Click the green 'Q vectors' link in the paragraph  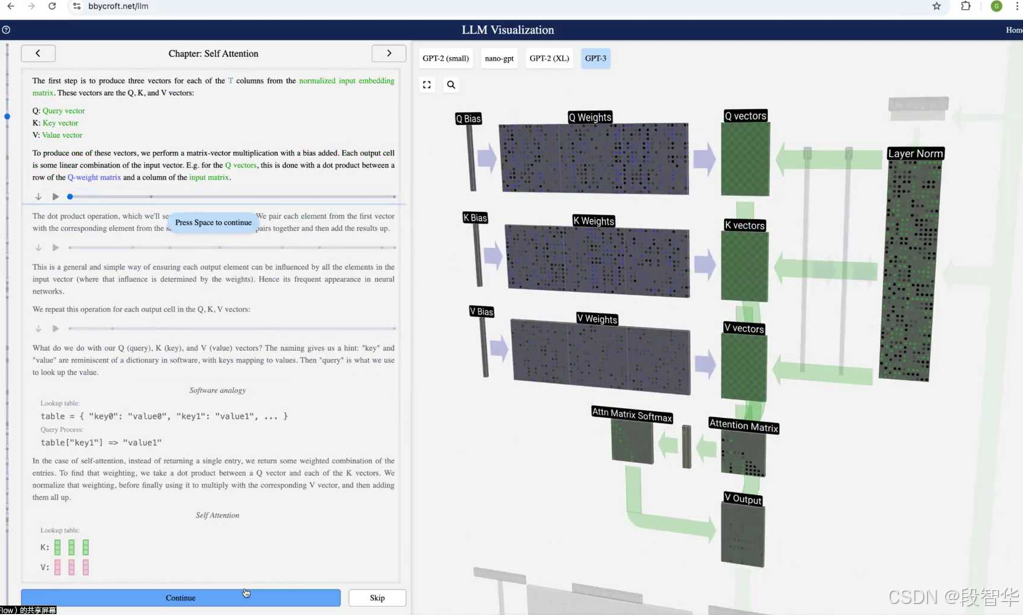tap(241, 165)
